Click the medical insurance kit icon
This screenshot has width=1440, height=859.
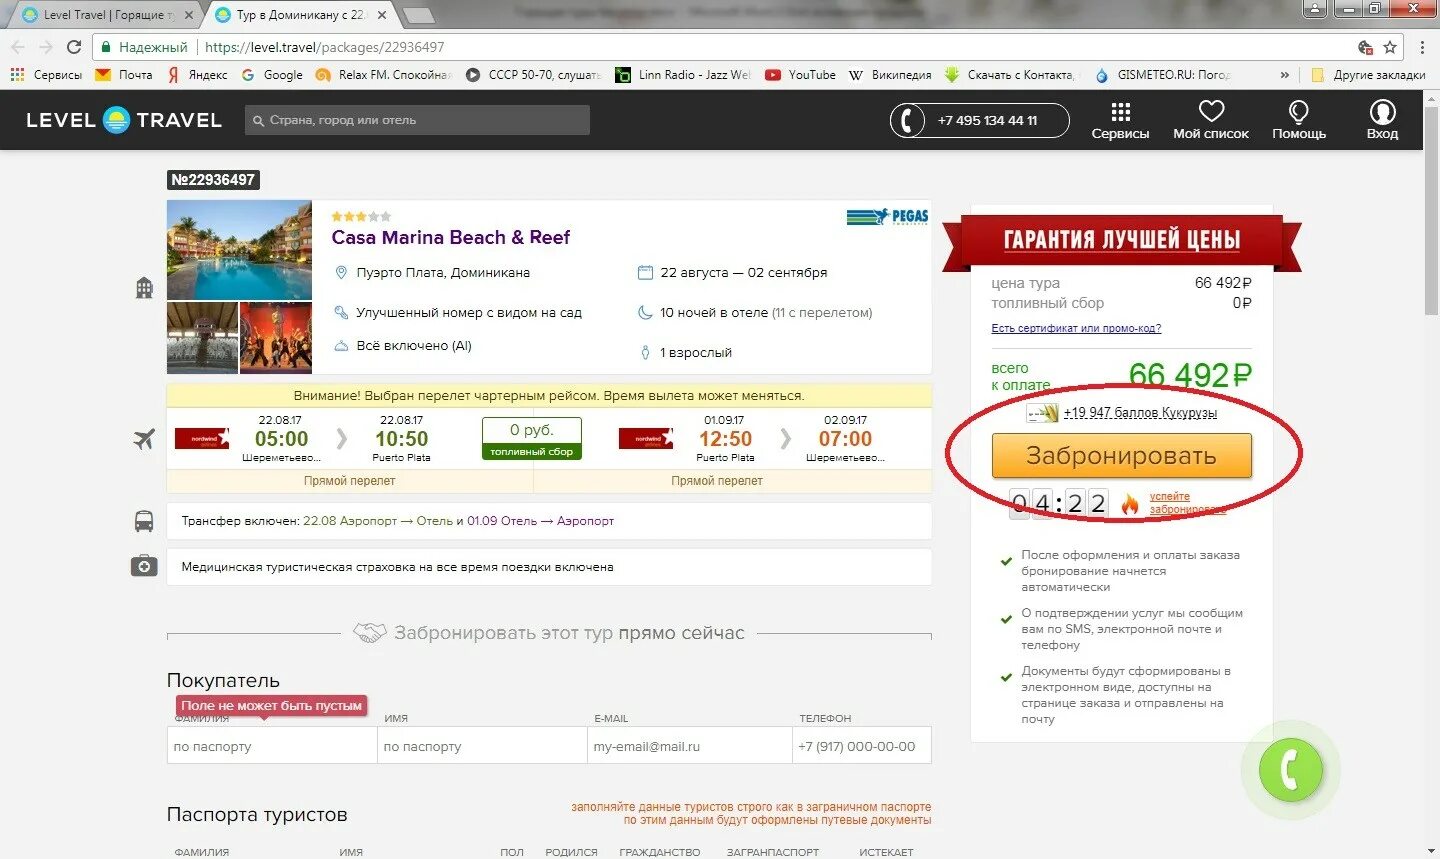click(144, 566)
